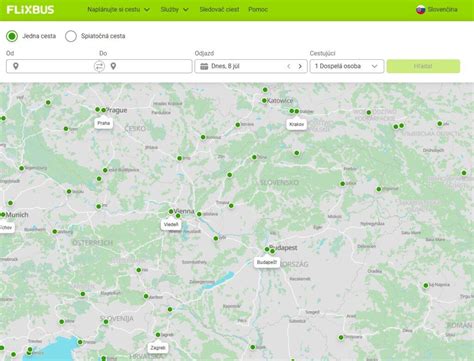Open the Naplánujte si cestu menu
This screenshot has width=474, height=361.
[x=118, y=10]
